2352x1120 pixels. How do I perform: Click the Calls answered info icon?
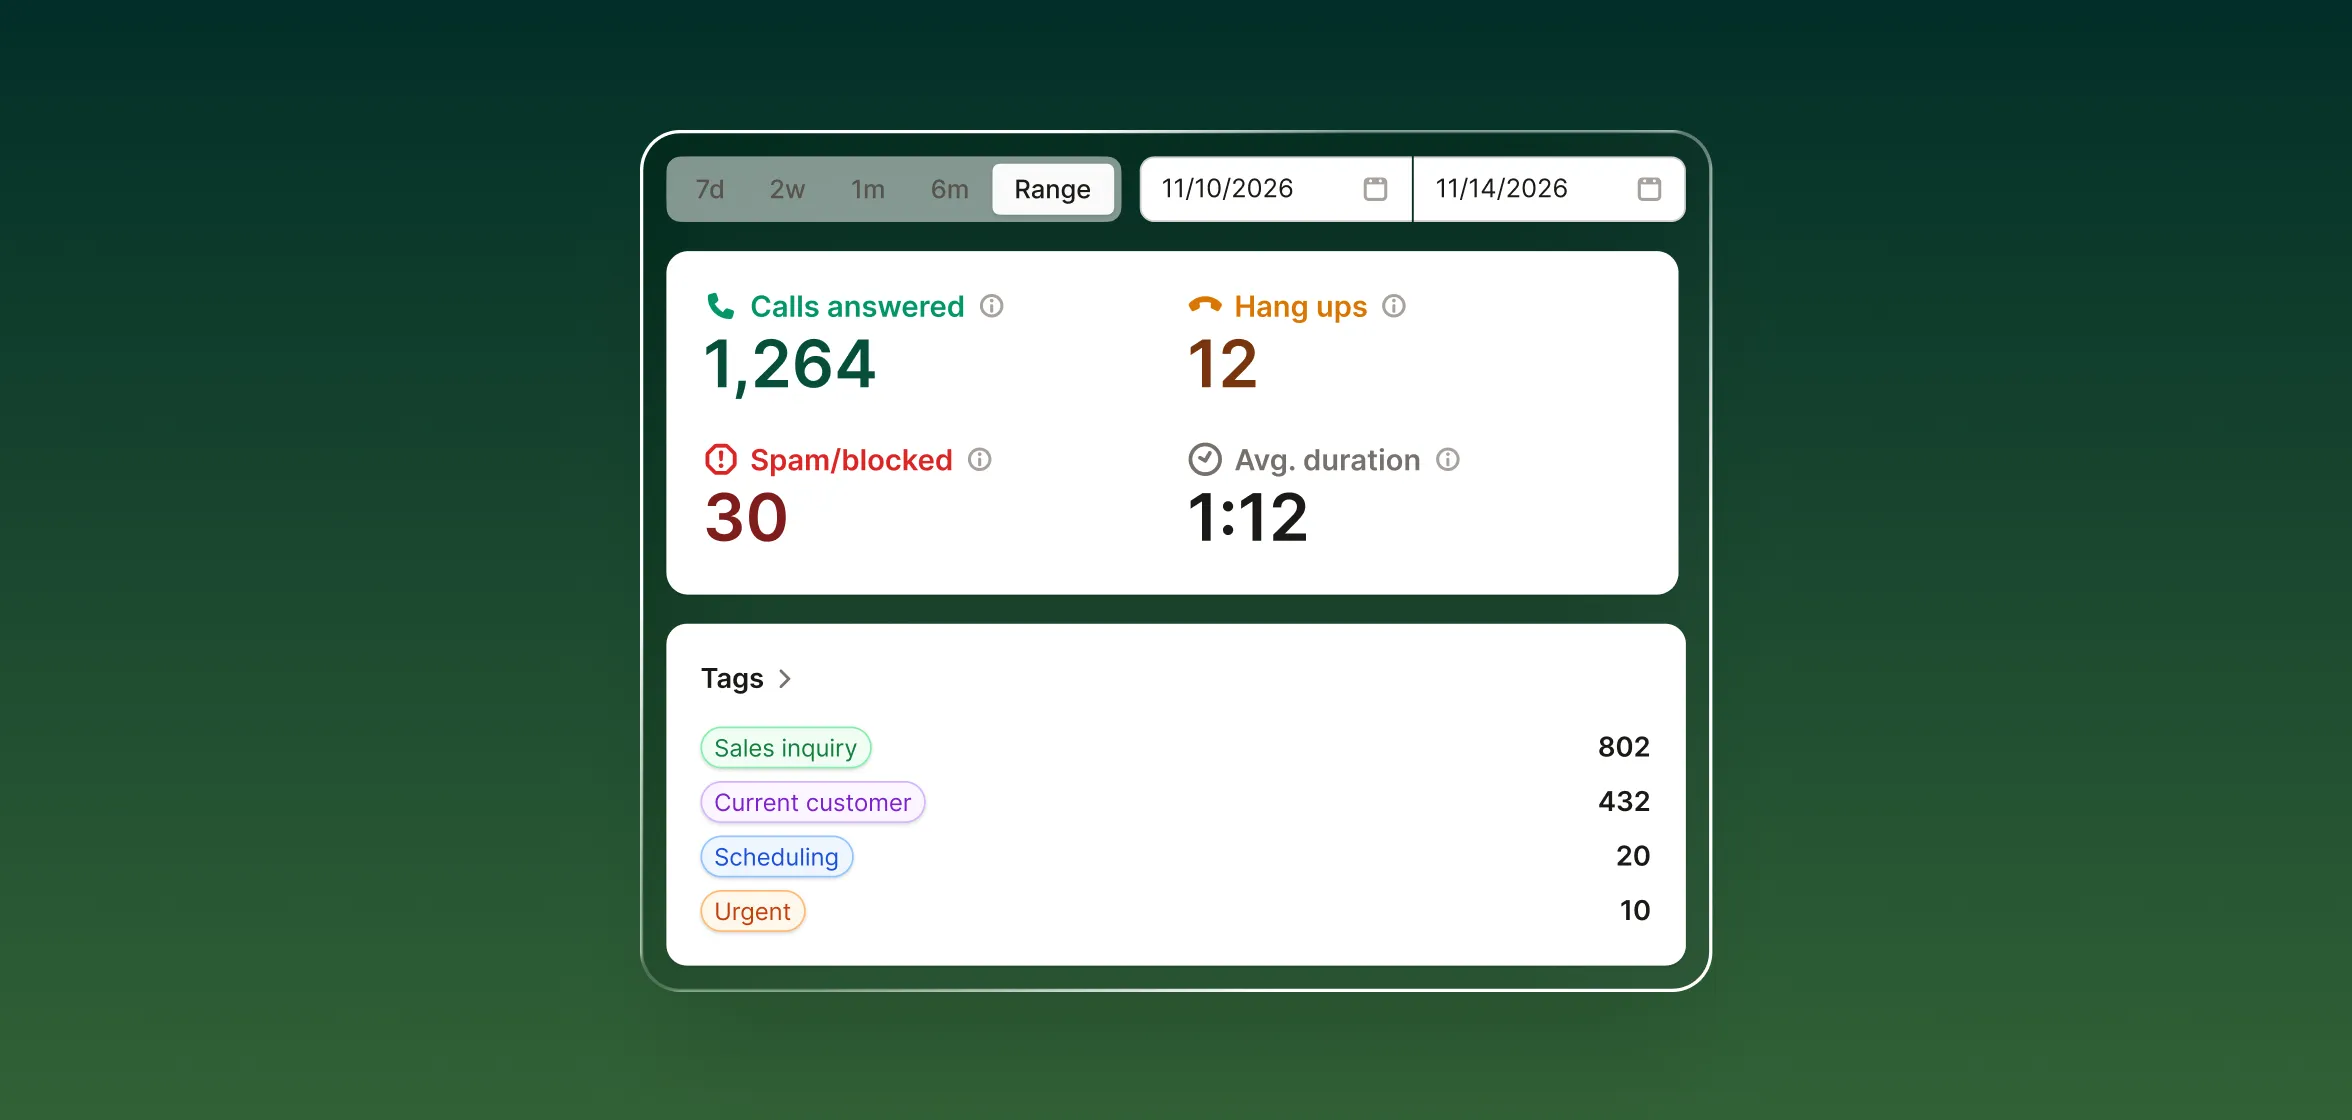coord(991,306)
